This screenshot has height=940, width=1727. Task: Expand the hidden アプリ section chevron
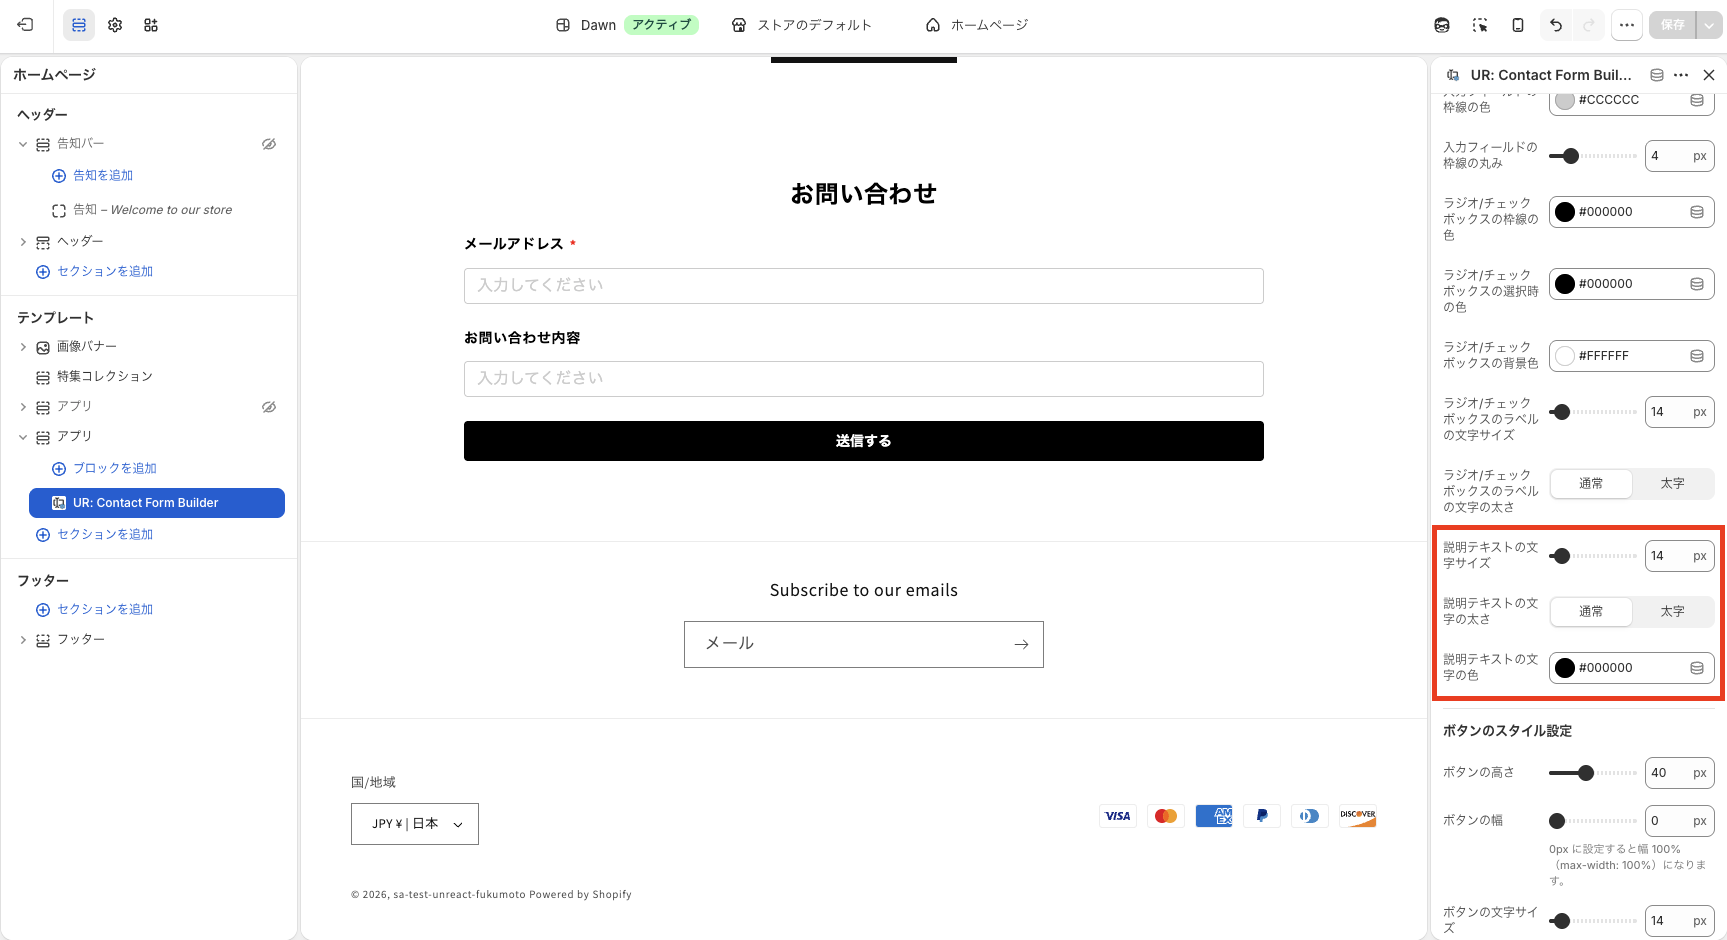[23, 407]
